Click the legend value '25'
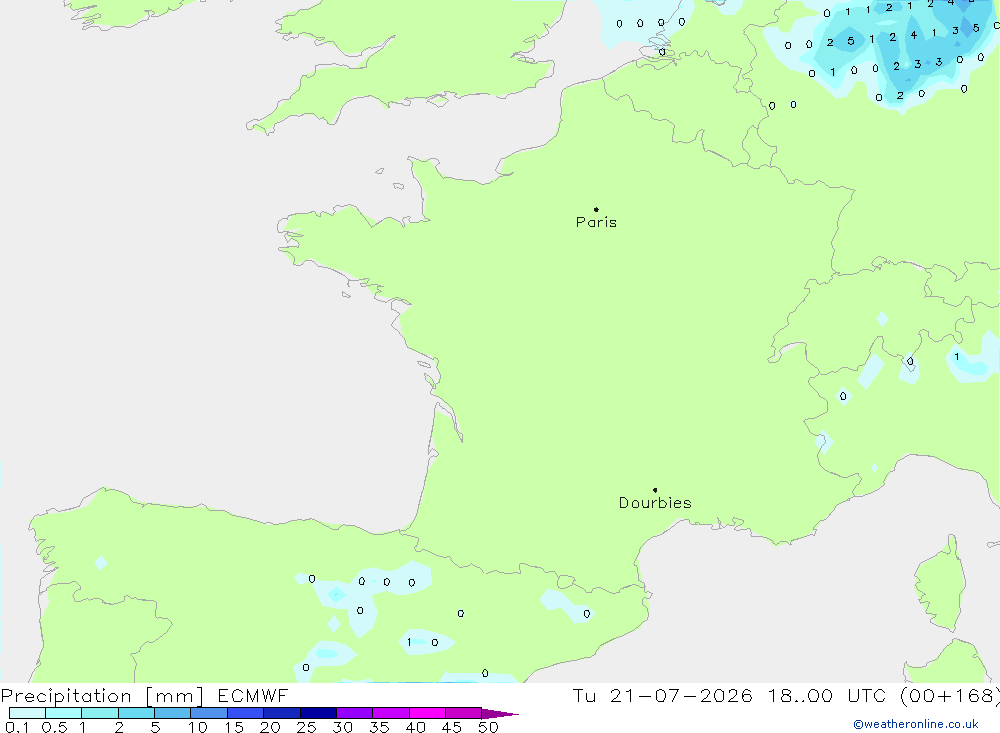1000x733 pixels. 306,727
